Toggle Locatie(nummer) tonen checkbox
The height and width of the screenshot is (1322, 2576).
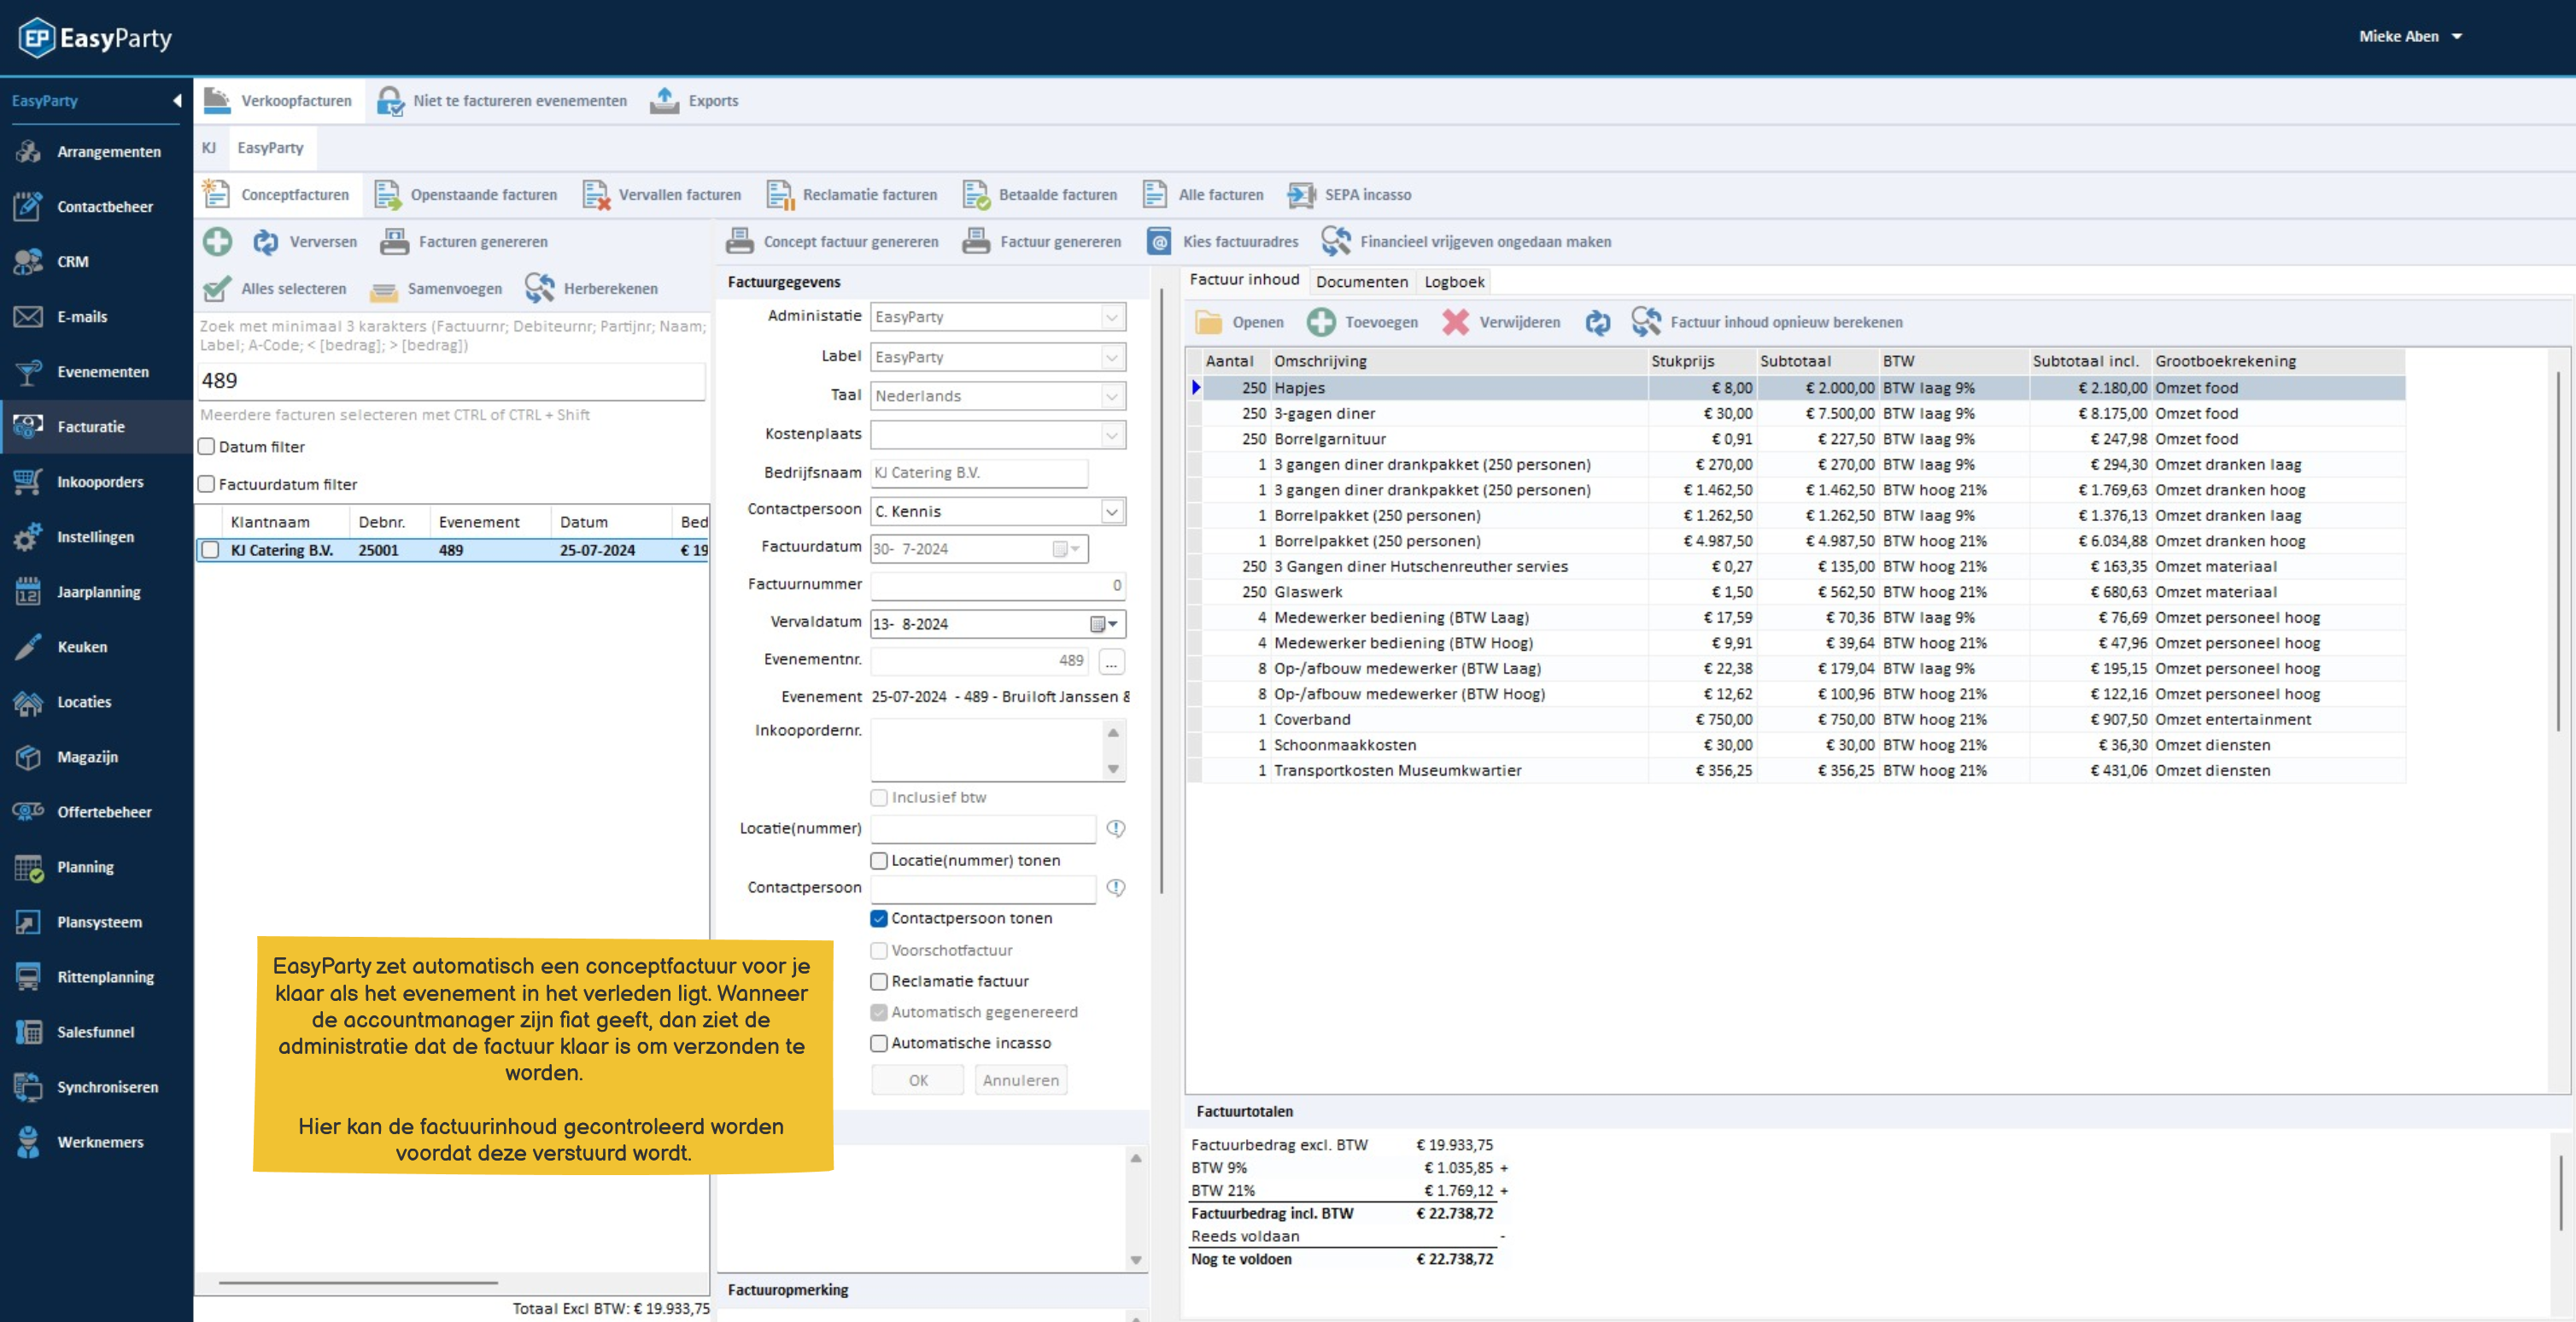click(879, 860)
